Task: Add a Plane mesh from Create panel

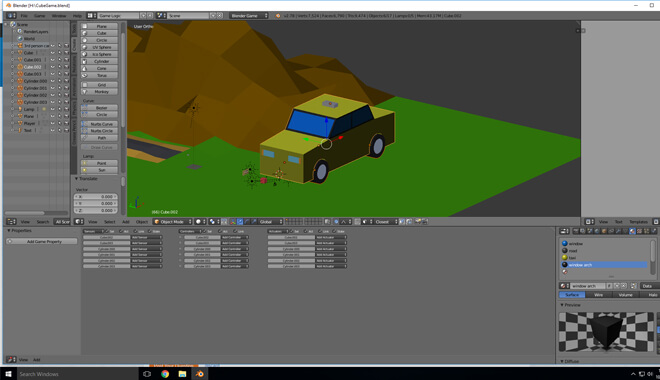Action: coord(99,26)
